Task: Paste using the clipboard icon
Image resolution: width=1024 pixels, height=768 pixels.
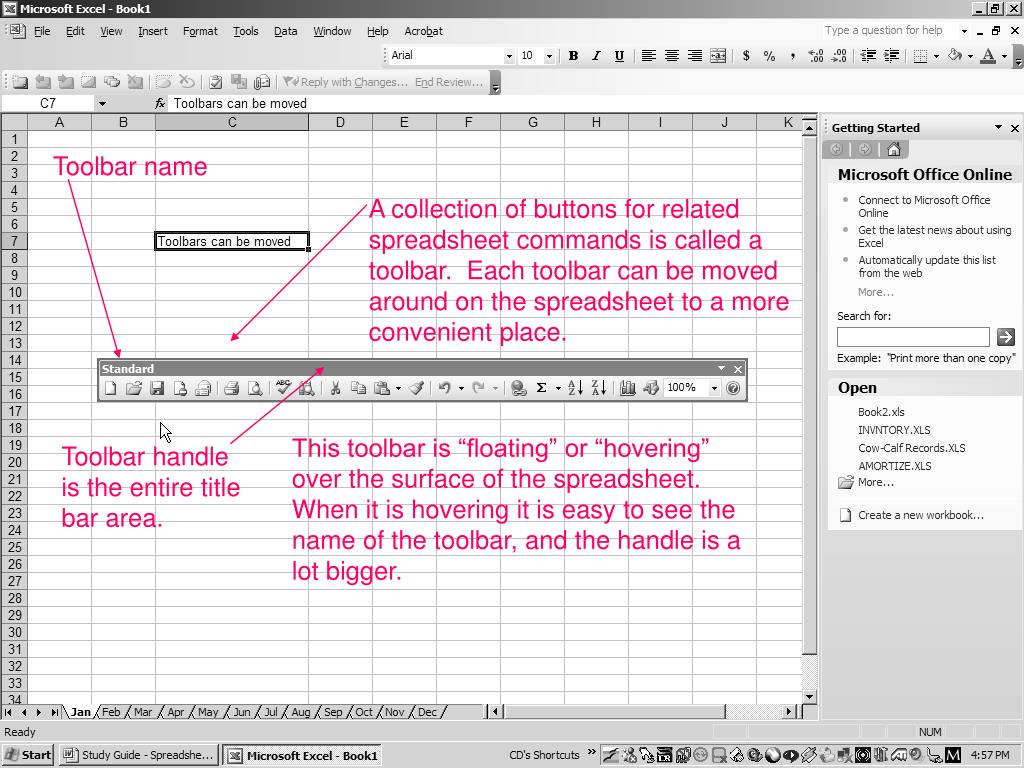Action: [x=382, y=389]
